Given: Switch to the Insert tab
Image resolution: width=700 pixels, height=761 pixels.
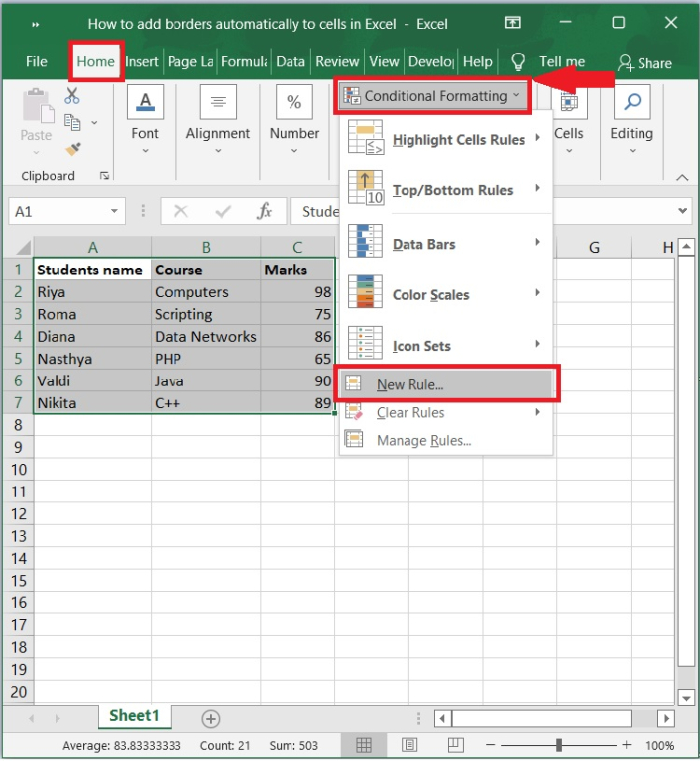Looking at the screenshot, I should point(142,62).
